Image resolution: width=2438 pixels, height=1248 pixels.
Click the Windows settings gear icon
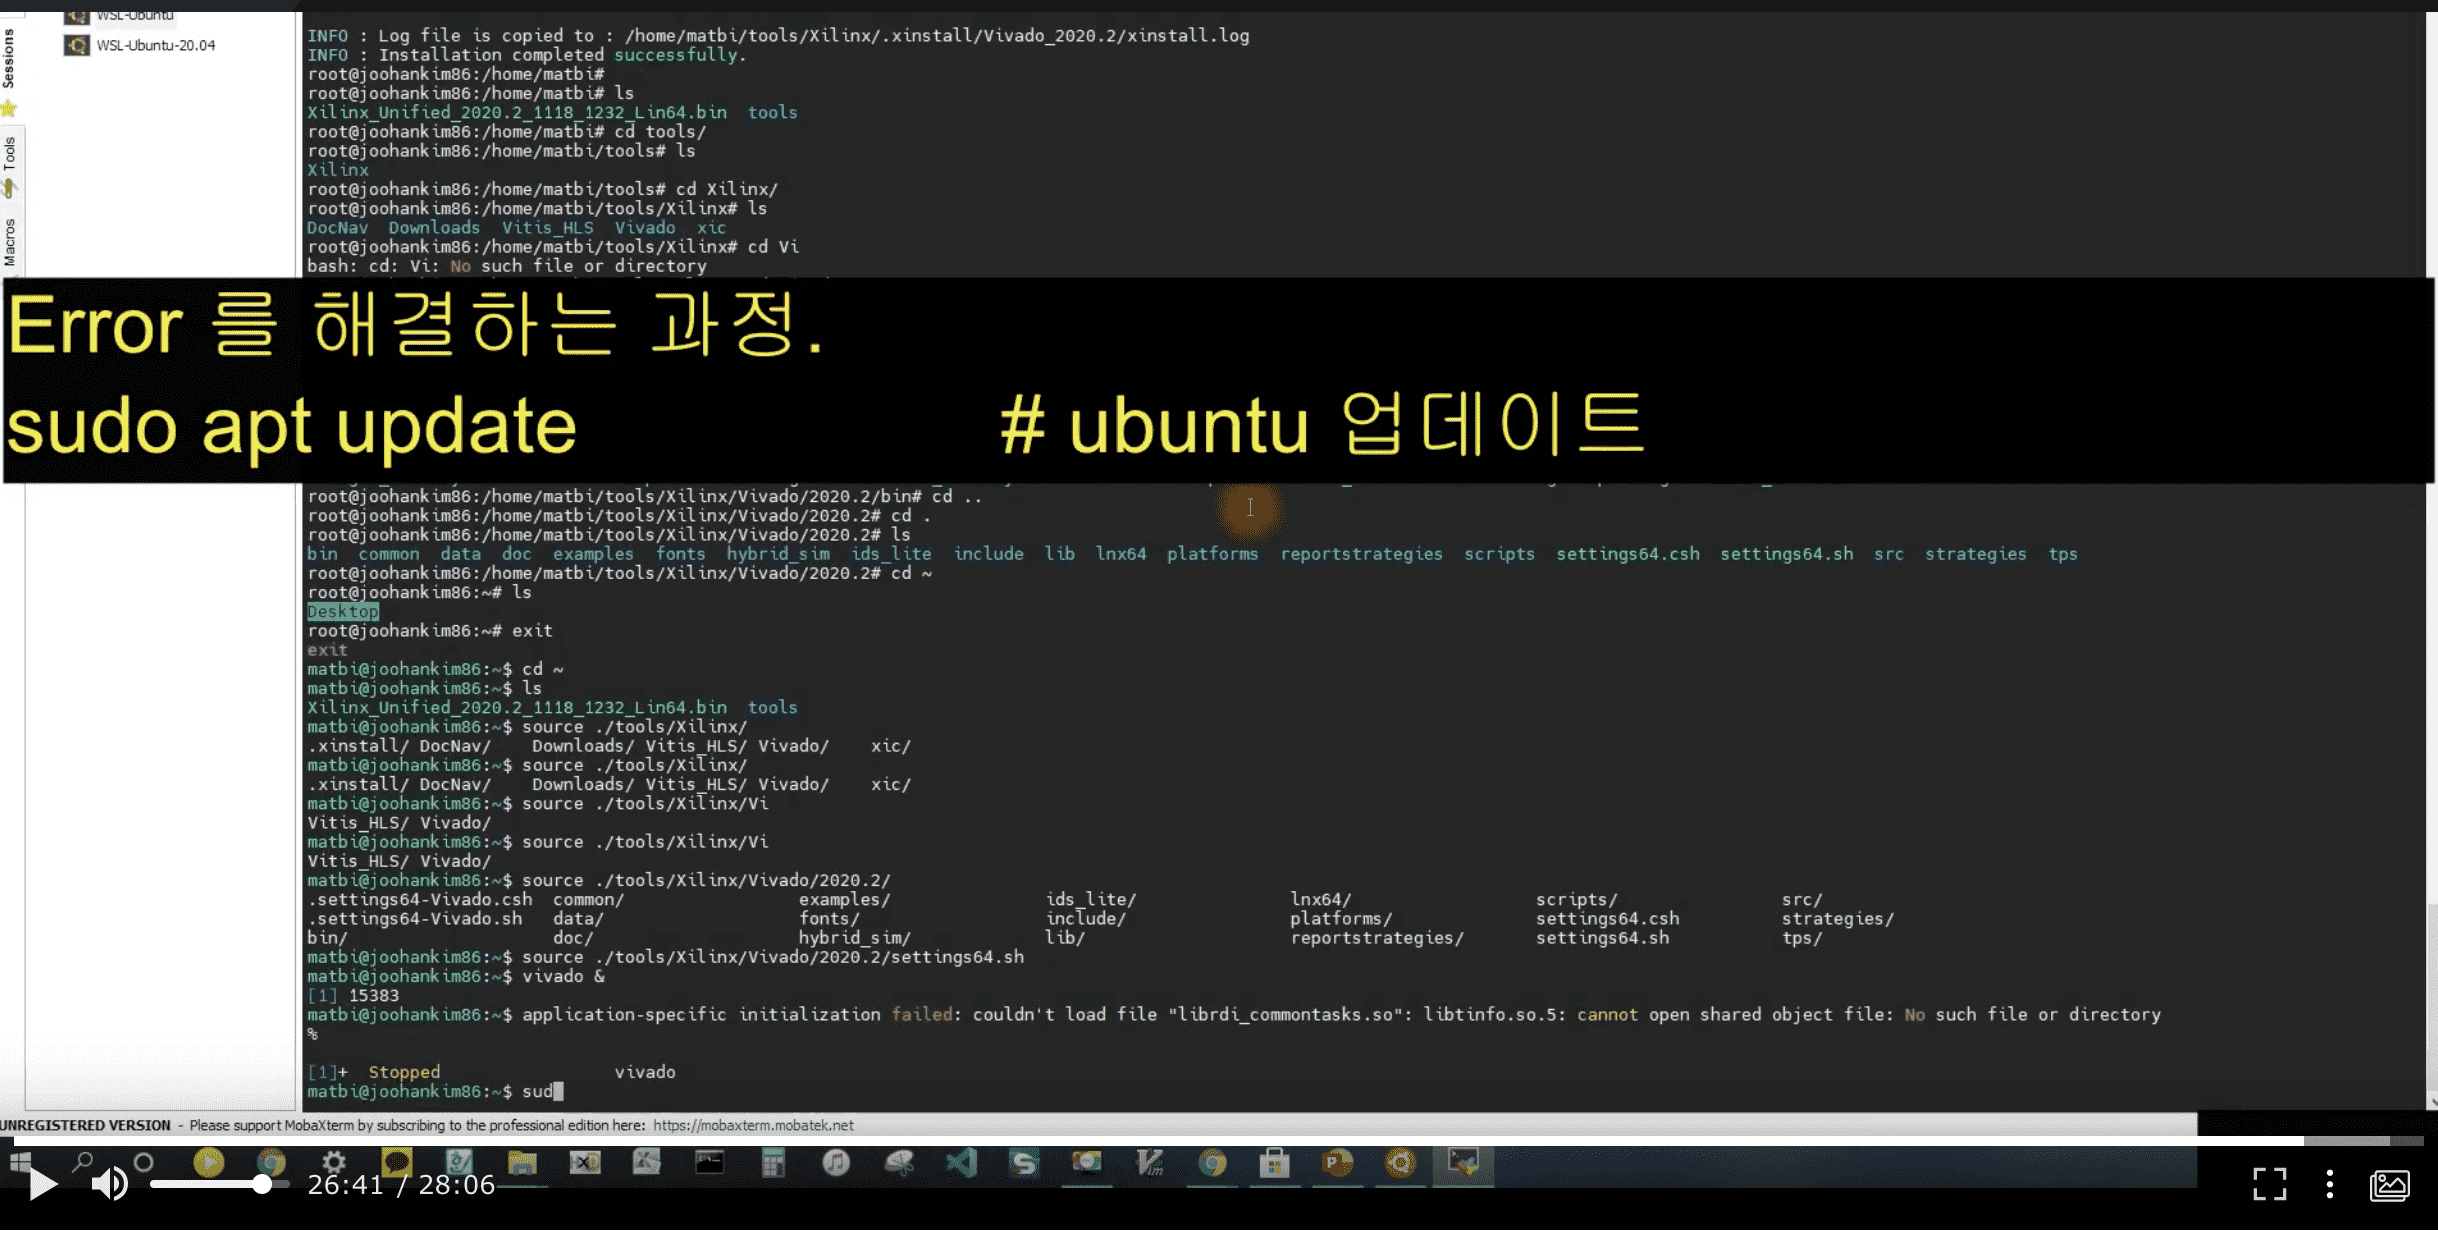pyautogui.click(x=334, y=1162)
